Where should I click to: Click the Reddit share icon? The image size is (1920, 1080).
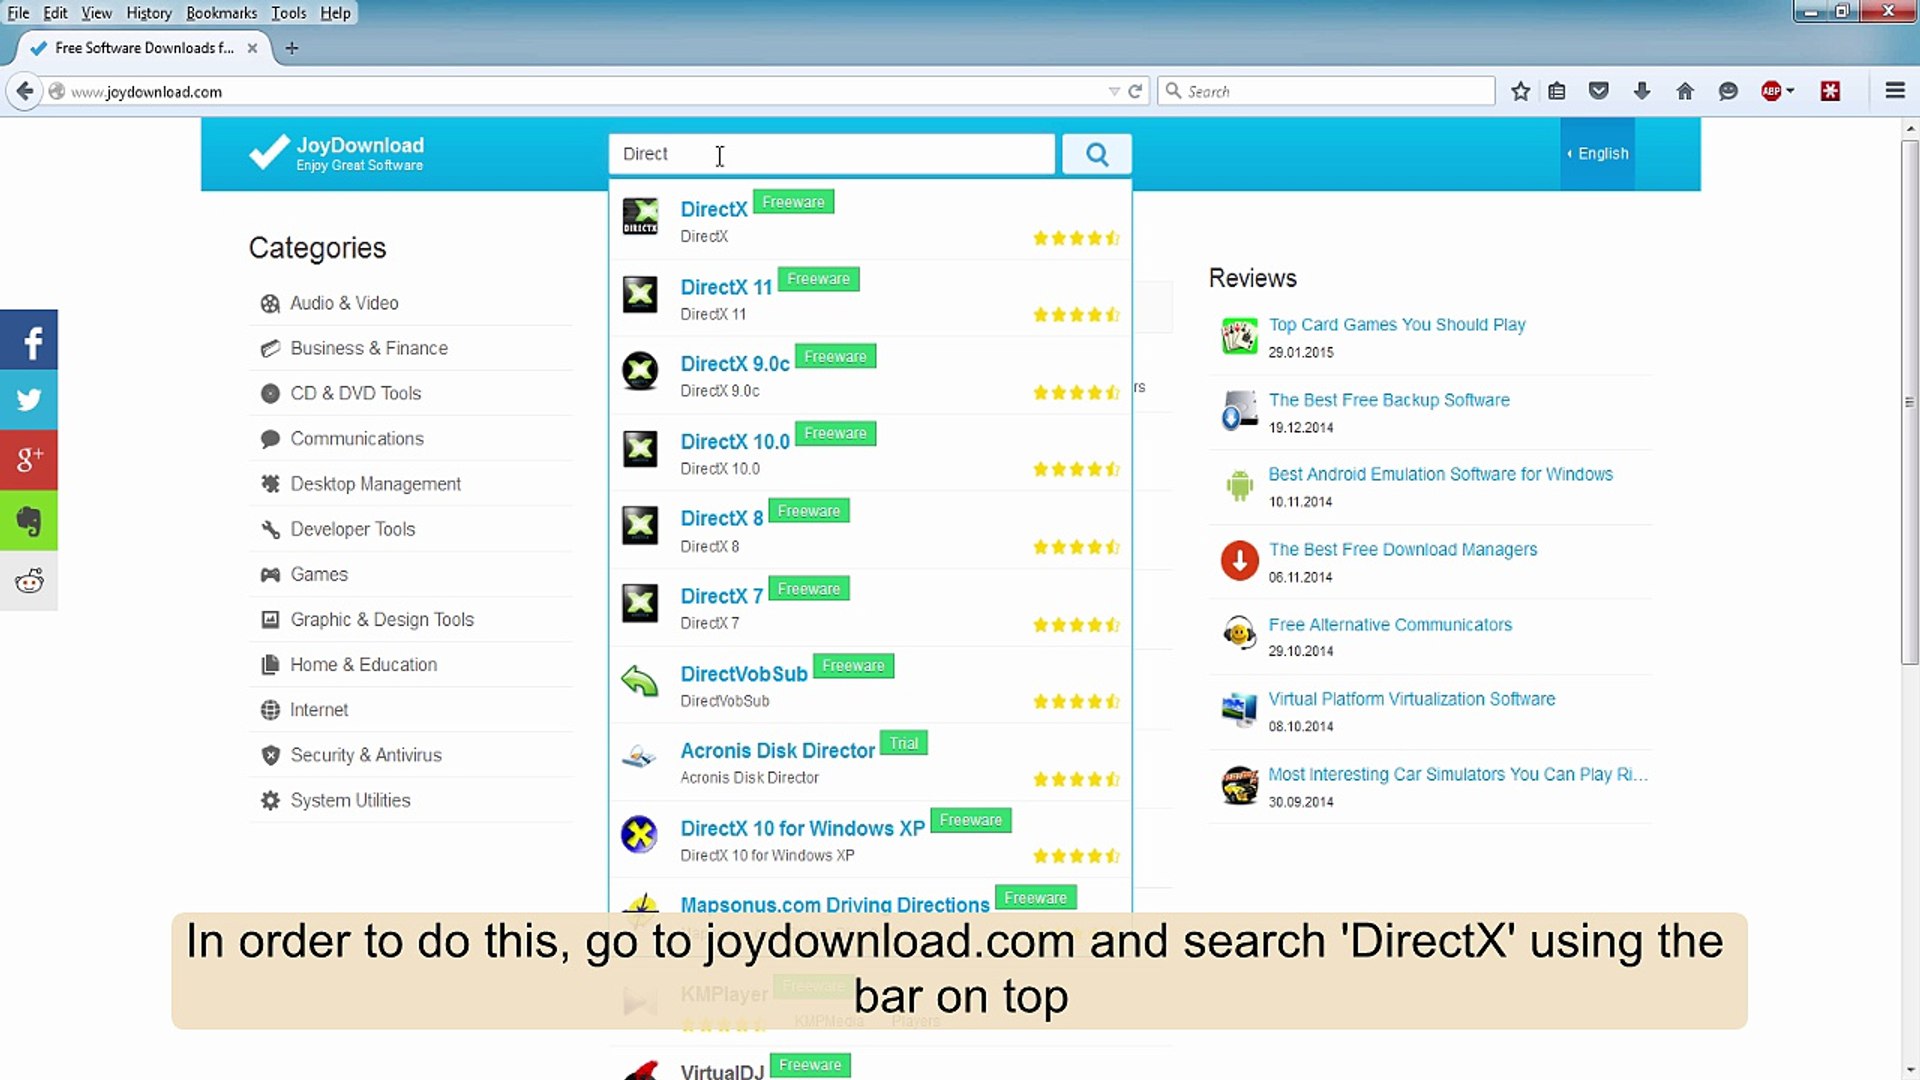[x=29, y=581]
